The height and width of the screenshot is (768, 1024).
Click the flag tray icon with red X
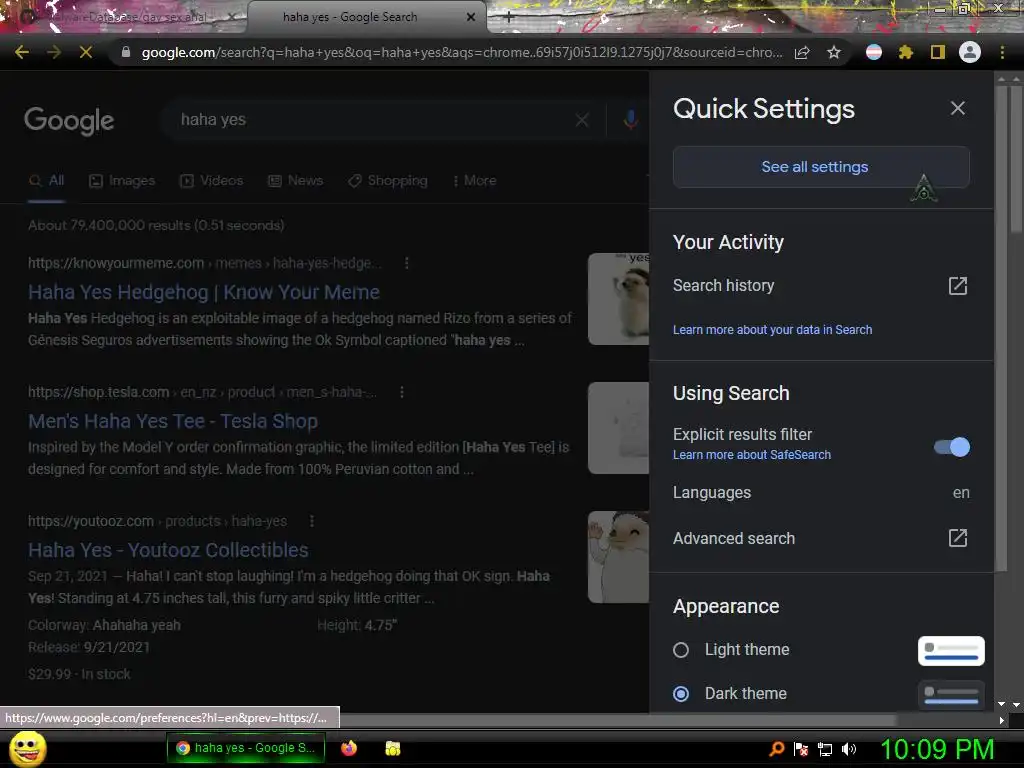[x=801, y=749]
